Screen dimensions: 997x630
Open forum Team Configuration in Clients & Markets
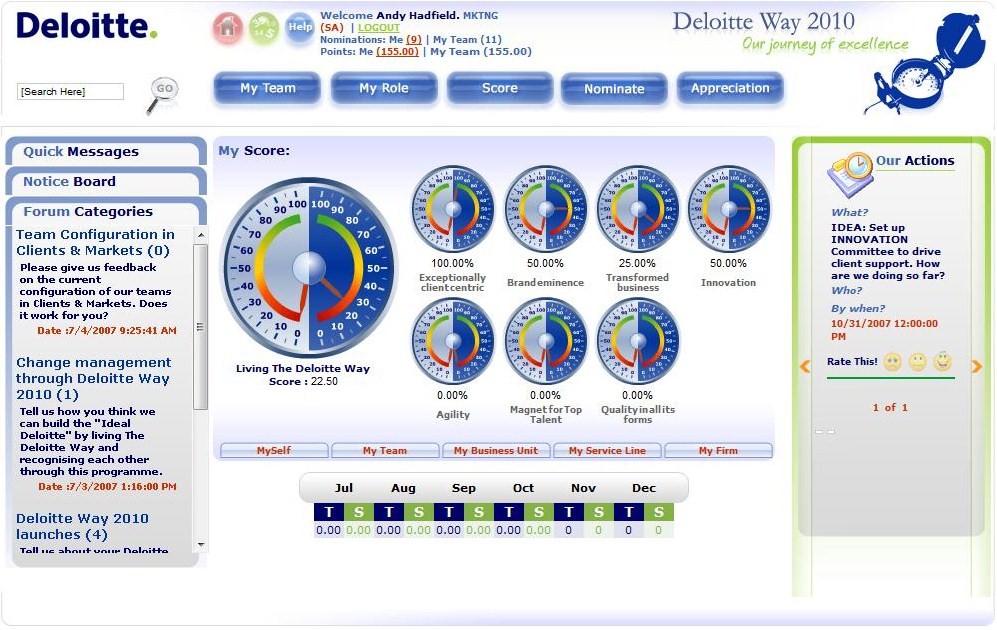click(x=95, y=243)
